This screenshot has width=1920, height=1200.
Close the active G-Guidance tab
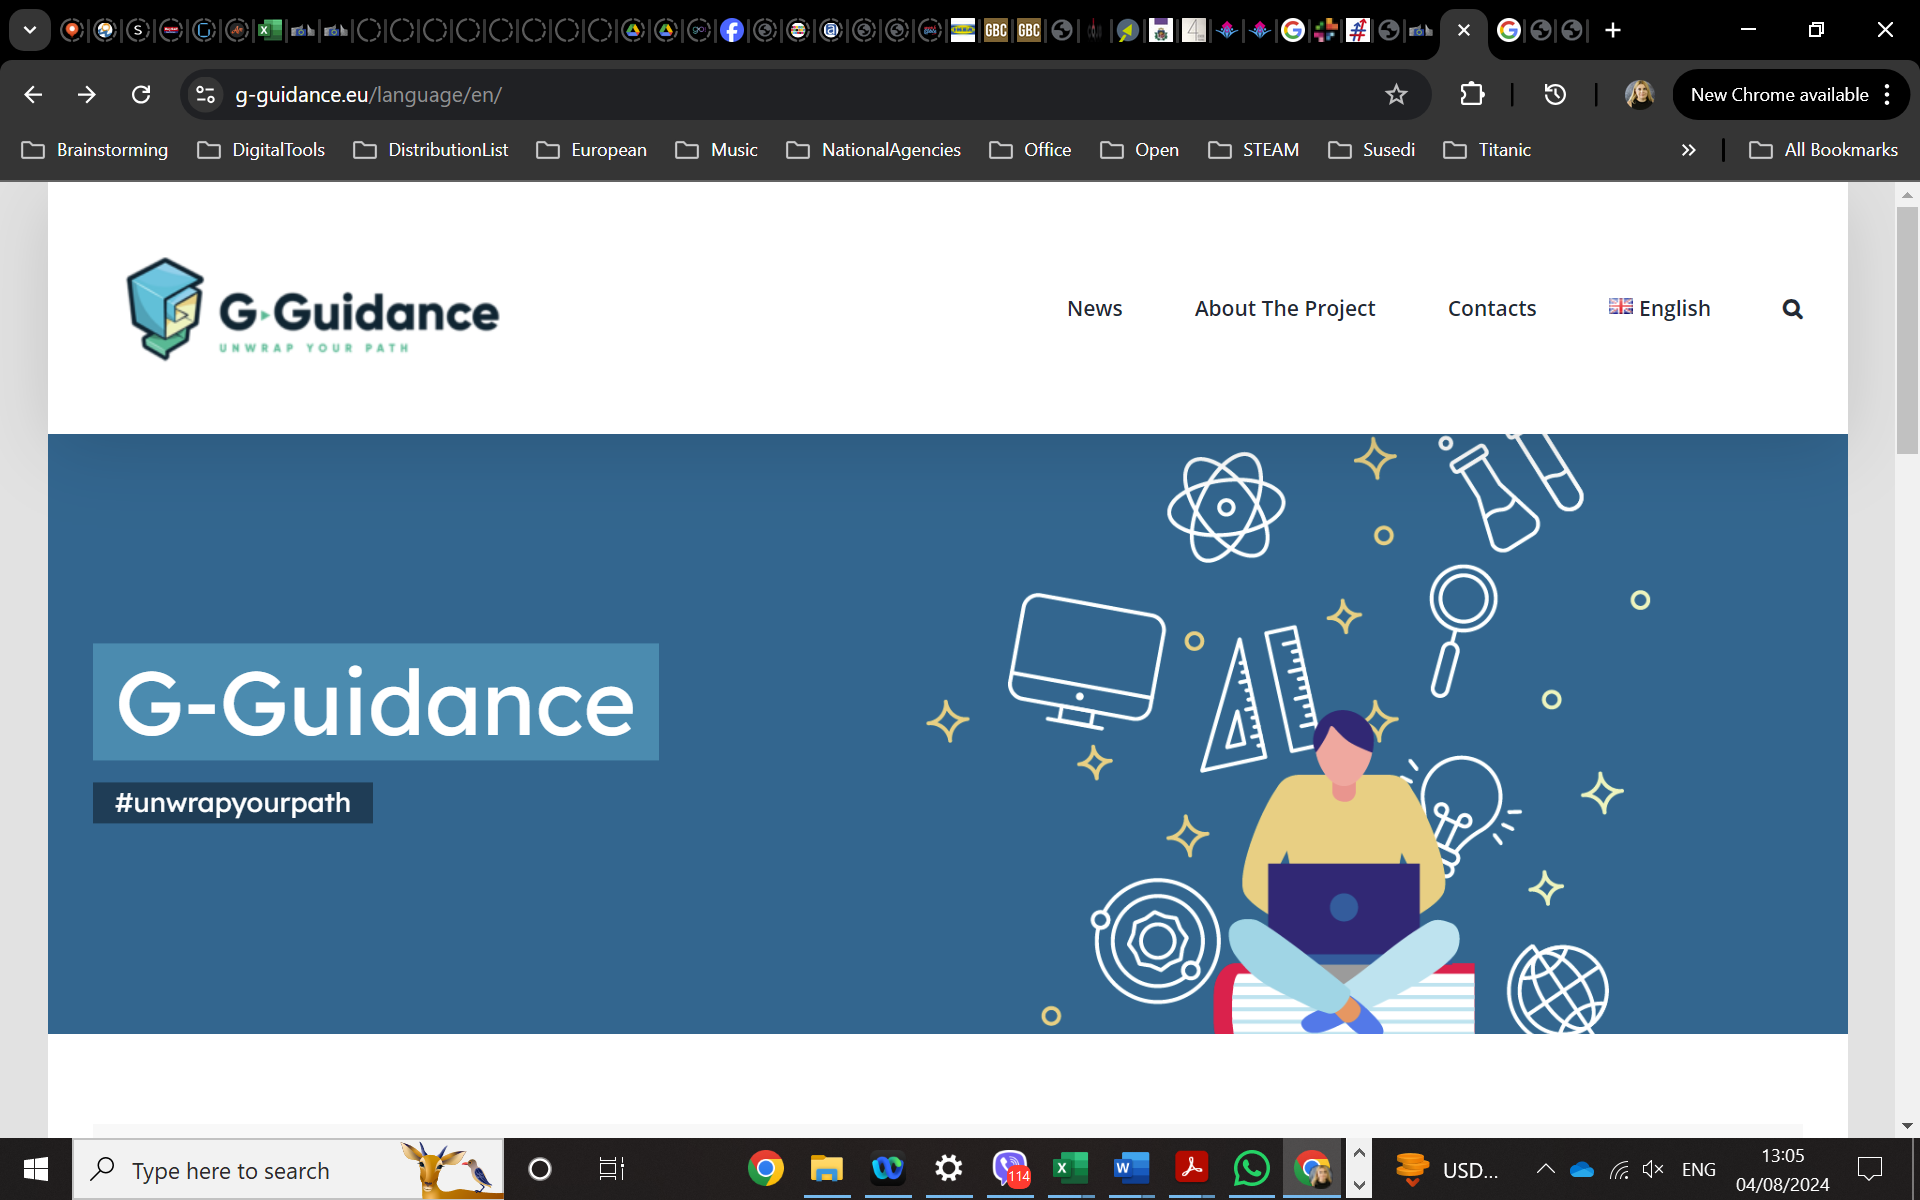[x=1464, y=30]
